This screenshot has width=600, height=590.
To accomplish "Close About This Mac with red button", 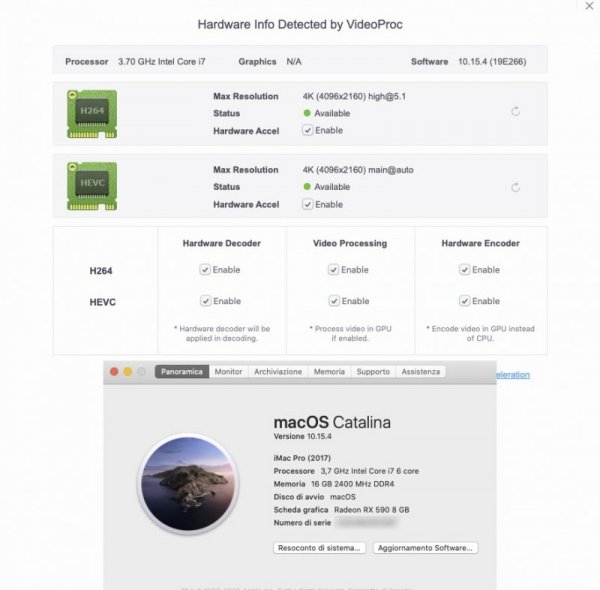I will coord(114,372).
